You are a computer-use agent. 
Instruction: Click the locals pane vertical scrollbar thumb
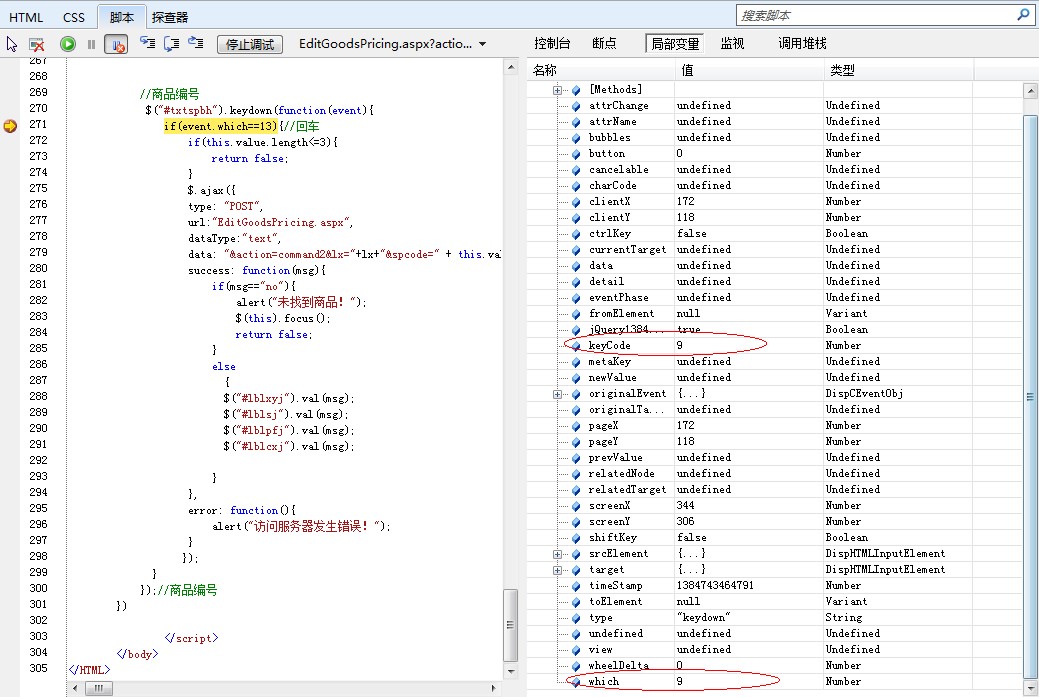tap(1030, 396)
